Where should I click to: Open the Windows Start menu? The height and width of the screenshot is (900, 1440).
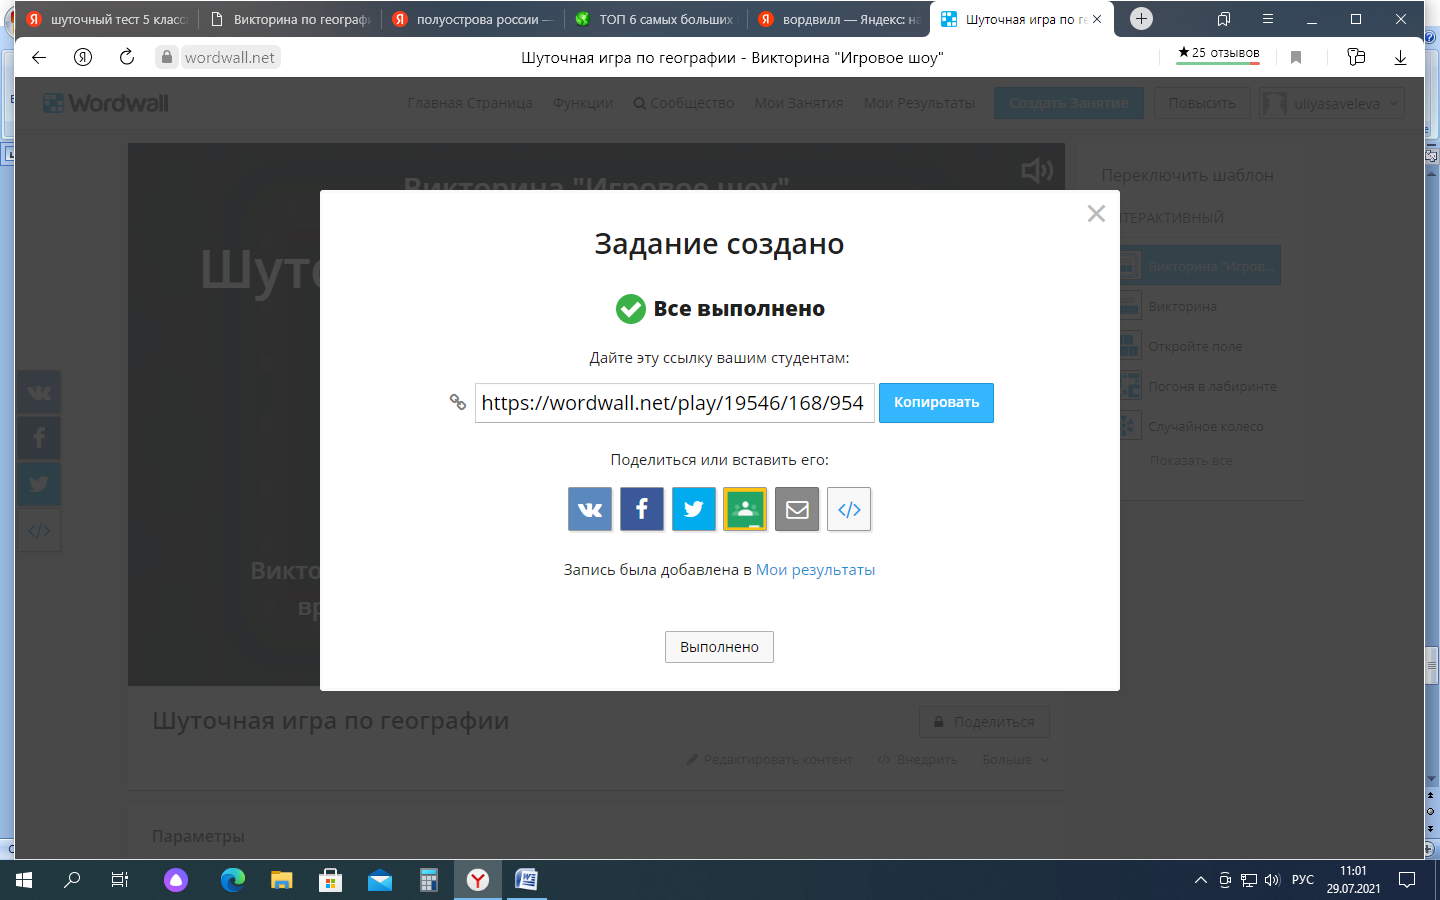[24, 880]
